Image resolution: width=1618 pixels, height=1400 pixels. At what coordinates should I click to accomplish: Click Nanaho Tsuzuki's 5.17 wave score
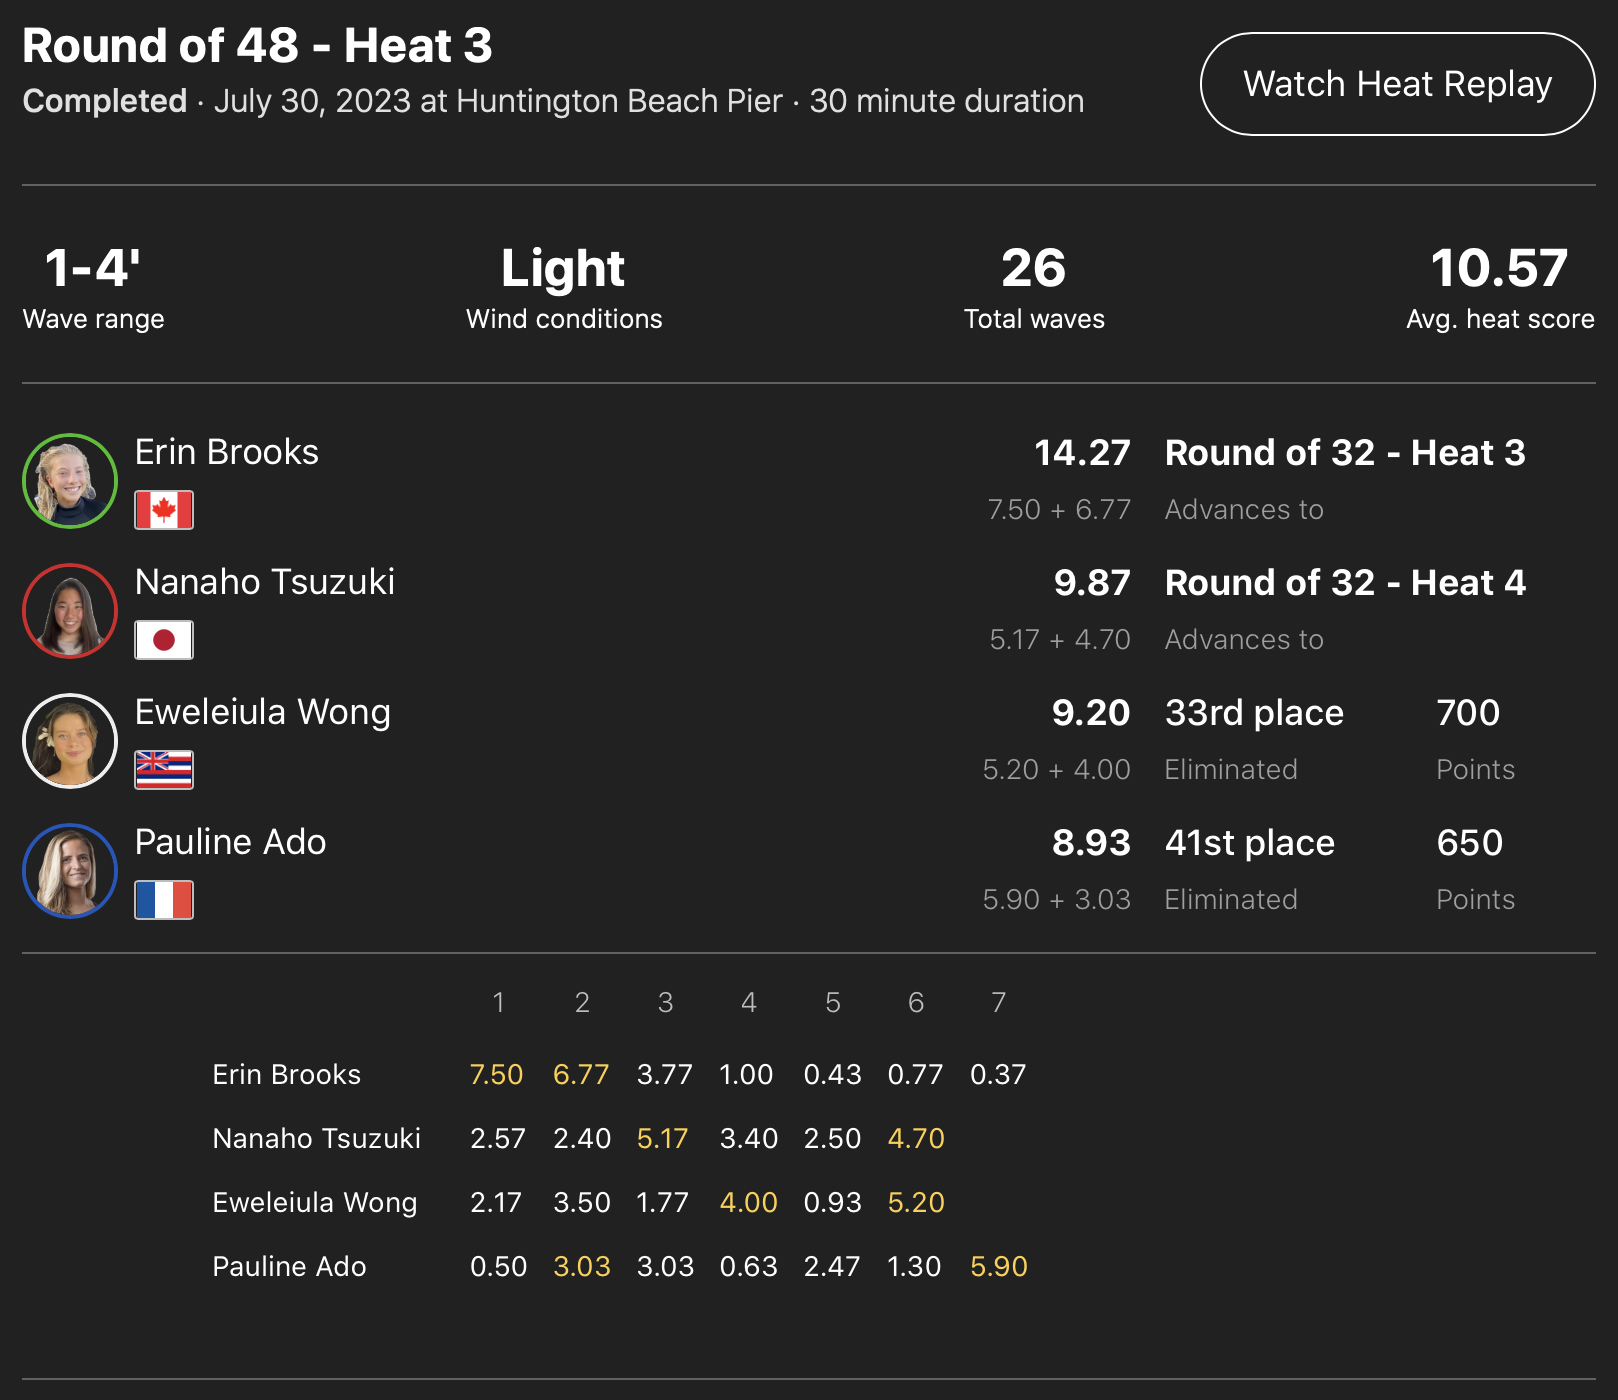coord(663,1138)
